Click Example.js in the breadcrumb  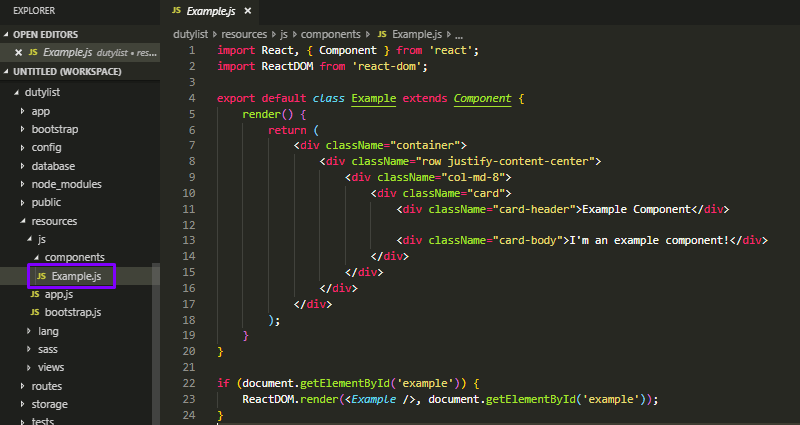(416, 35)
